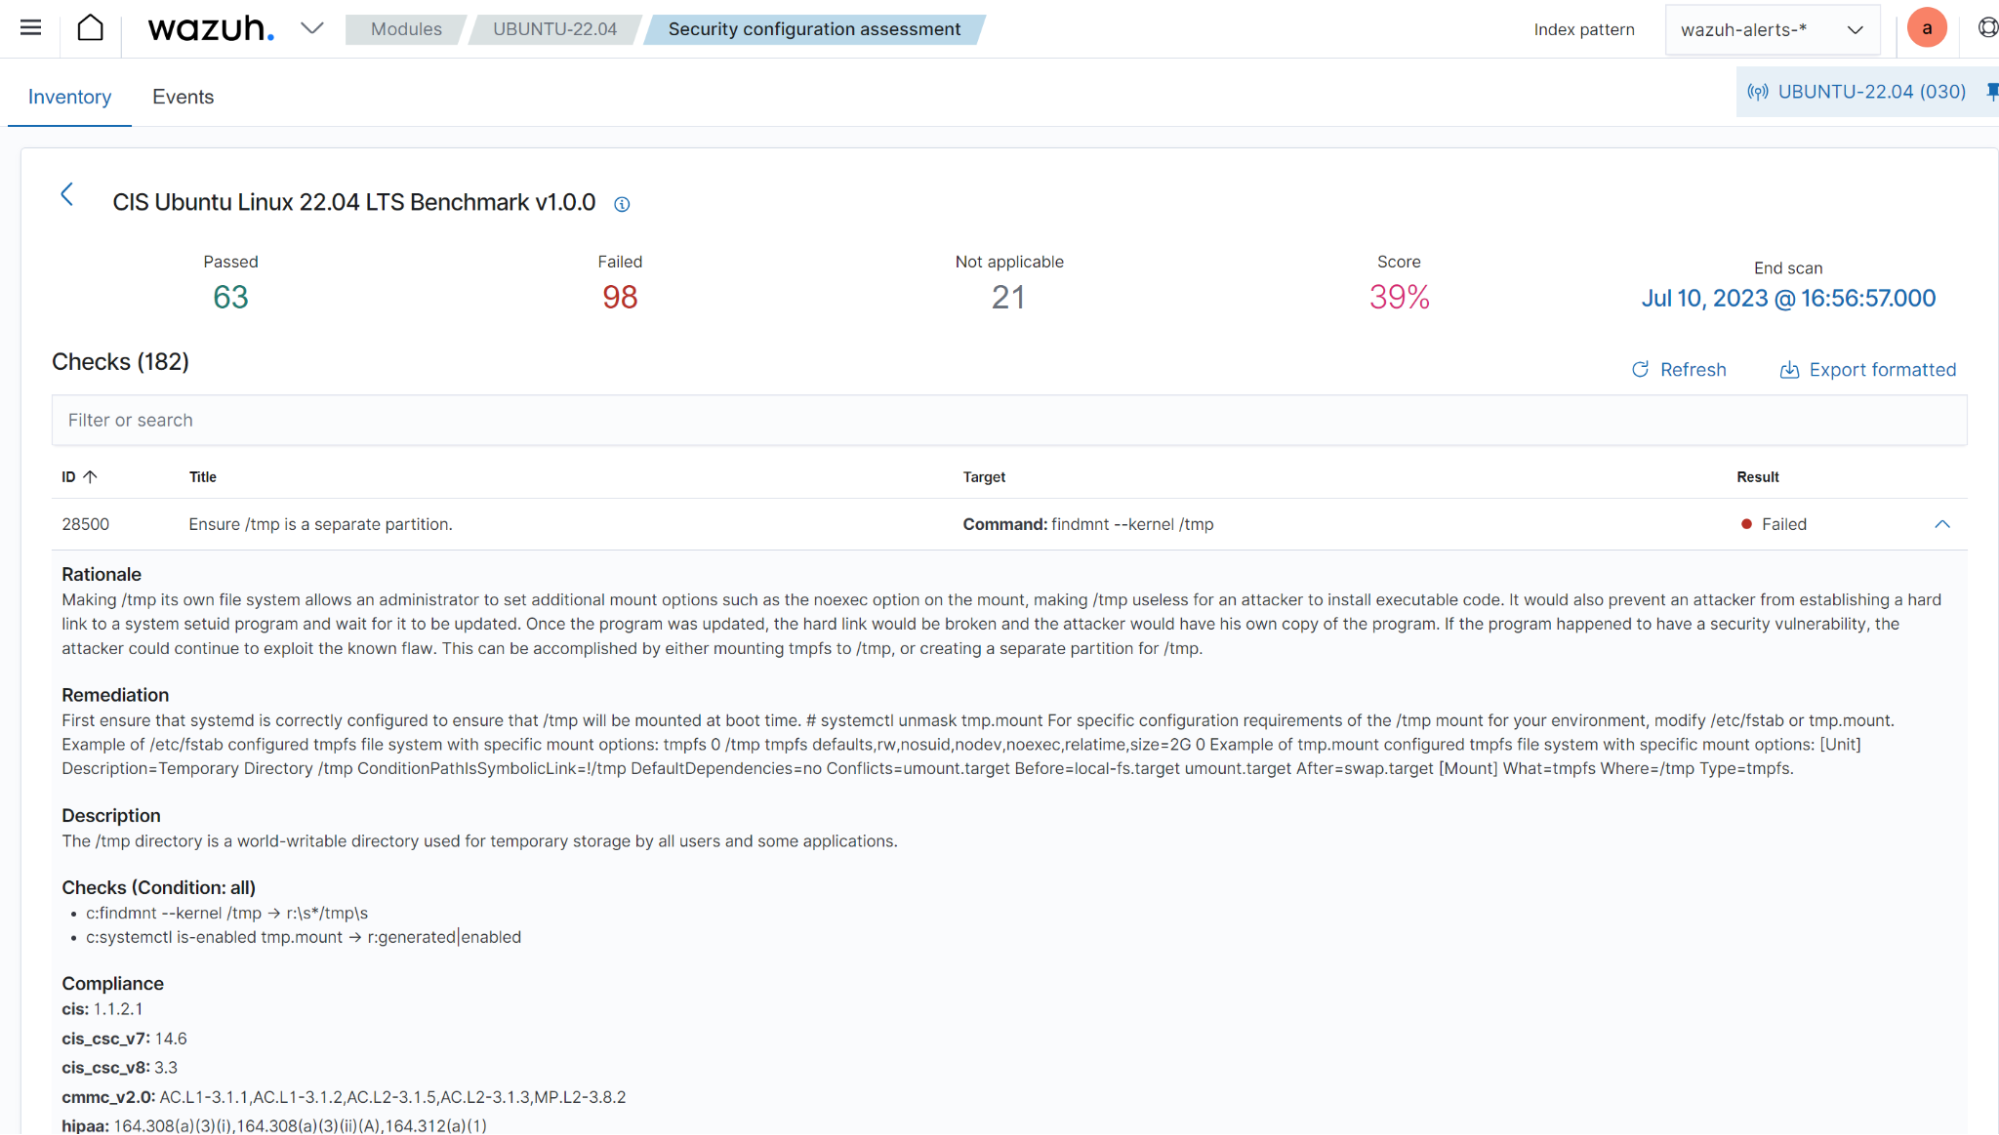Switch to the Inventory tab
This screenshot has height=1135, width=1999.
tap(70, 97)
